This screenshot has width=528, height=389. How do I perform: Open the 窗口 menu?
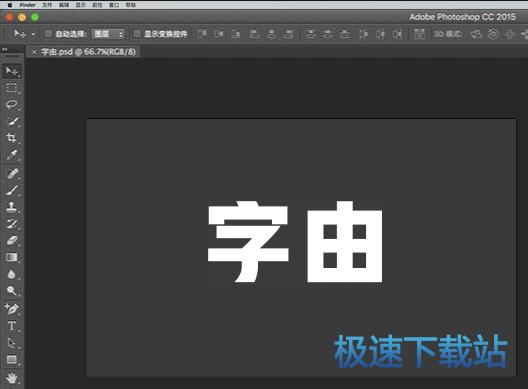pos(114,5)
